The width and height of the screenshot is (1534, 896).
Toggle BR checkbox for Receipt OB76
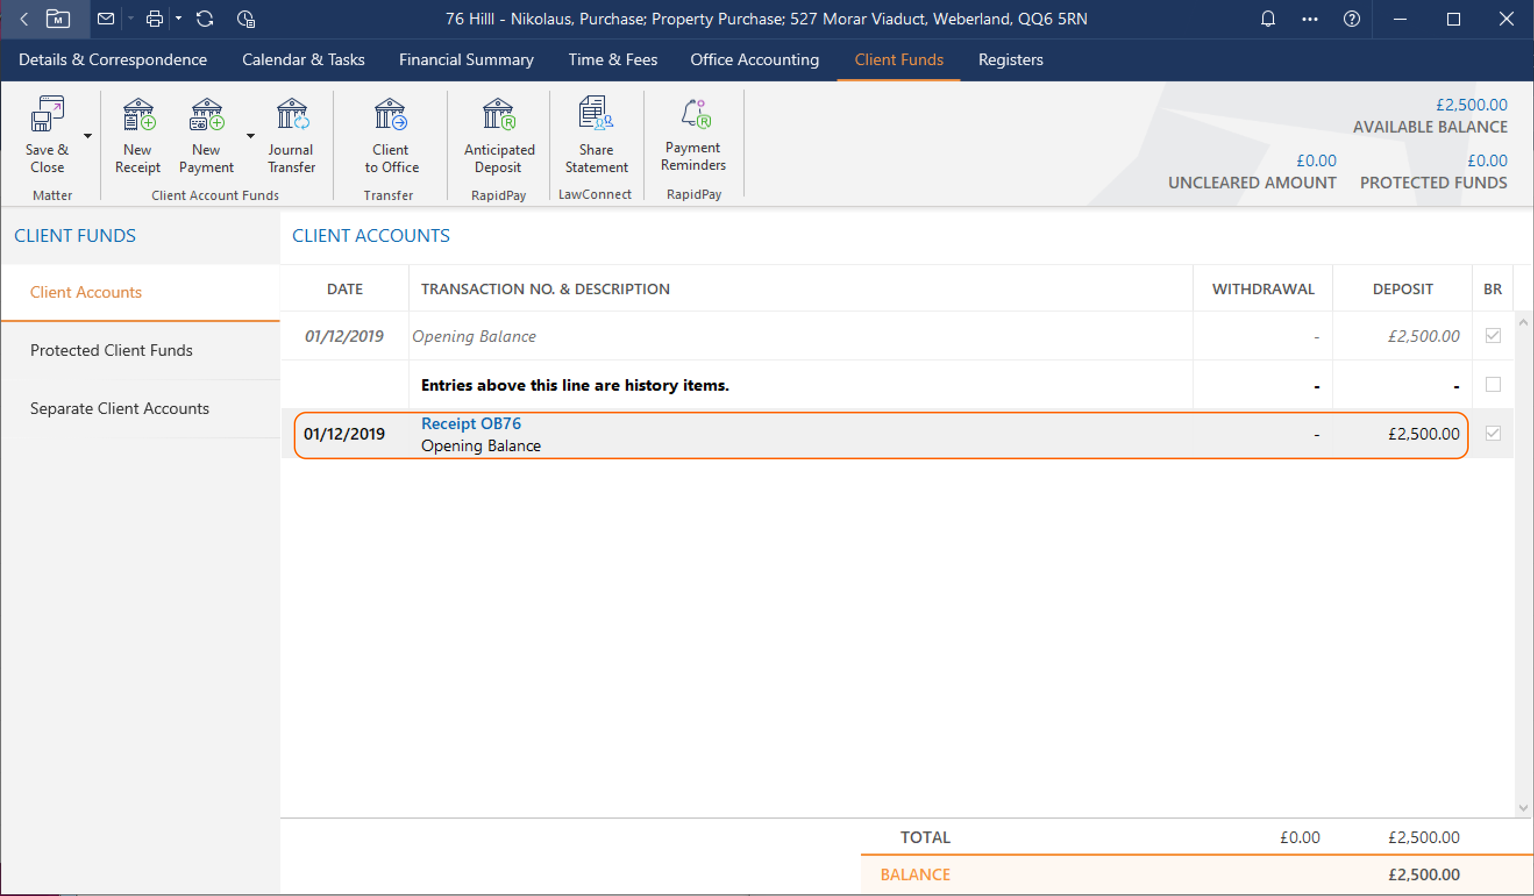coord(1492,434)
